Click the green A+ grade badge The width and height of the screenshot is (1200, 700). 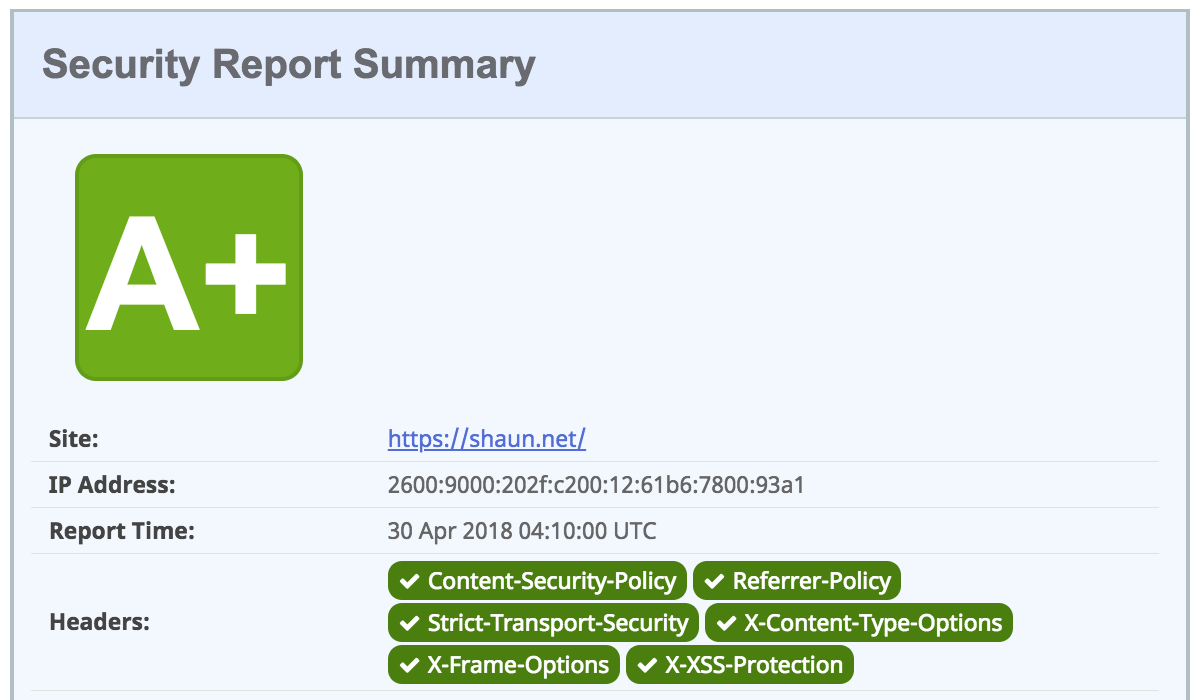189,267
